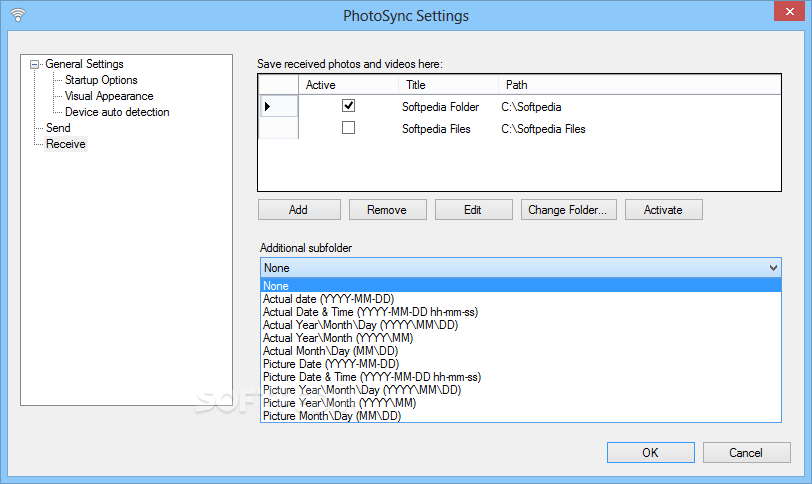Image resolution: width=812 pixels, height=484 pixels.
Task: Collapse the General Settings tree node
Action: [35, 65]
